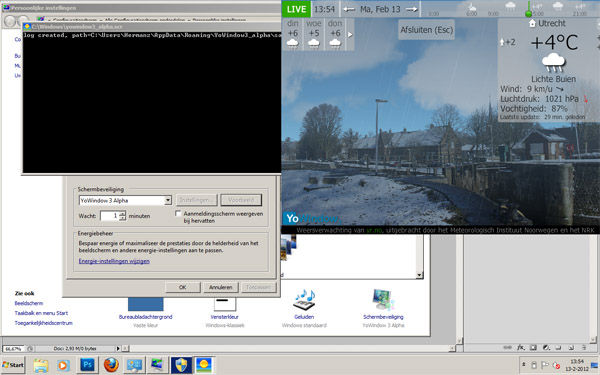Go to previous day with left arrow
This screenshot has height=375, width=600.
click(x=349, y=9)
